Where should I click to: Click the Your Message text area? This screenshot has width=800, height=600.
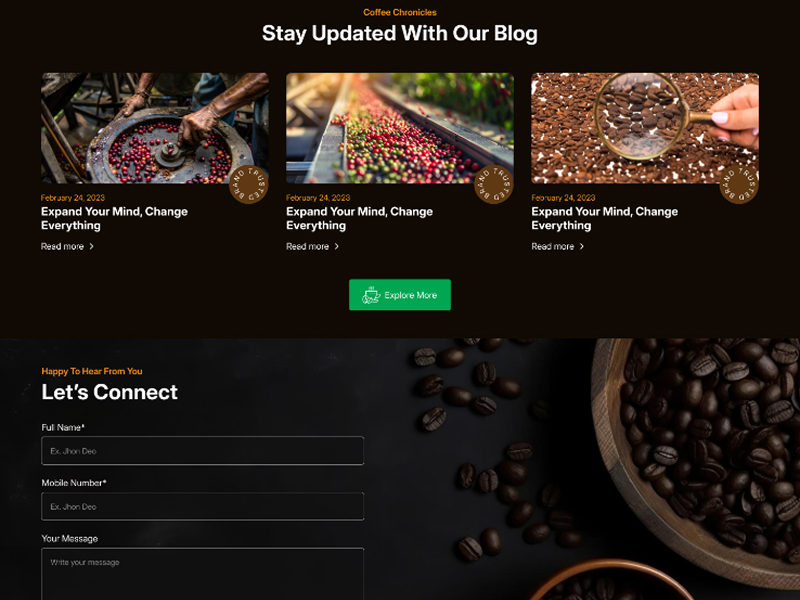203,574
